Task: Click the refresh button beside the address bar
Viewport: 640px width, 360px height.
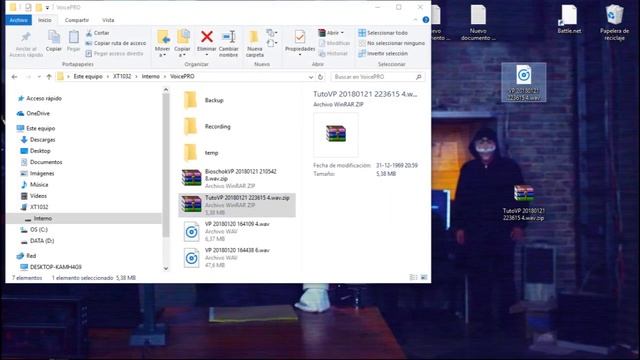Action: tap(320, 77)
